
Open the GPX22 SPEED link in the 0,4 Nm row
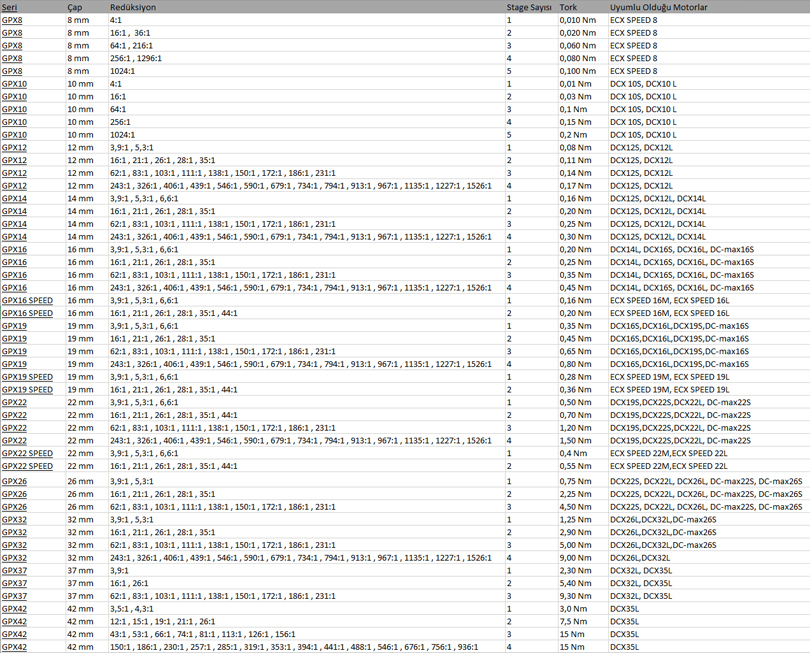coord(27,454)
